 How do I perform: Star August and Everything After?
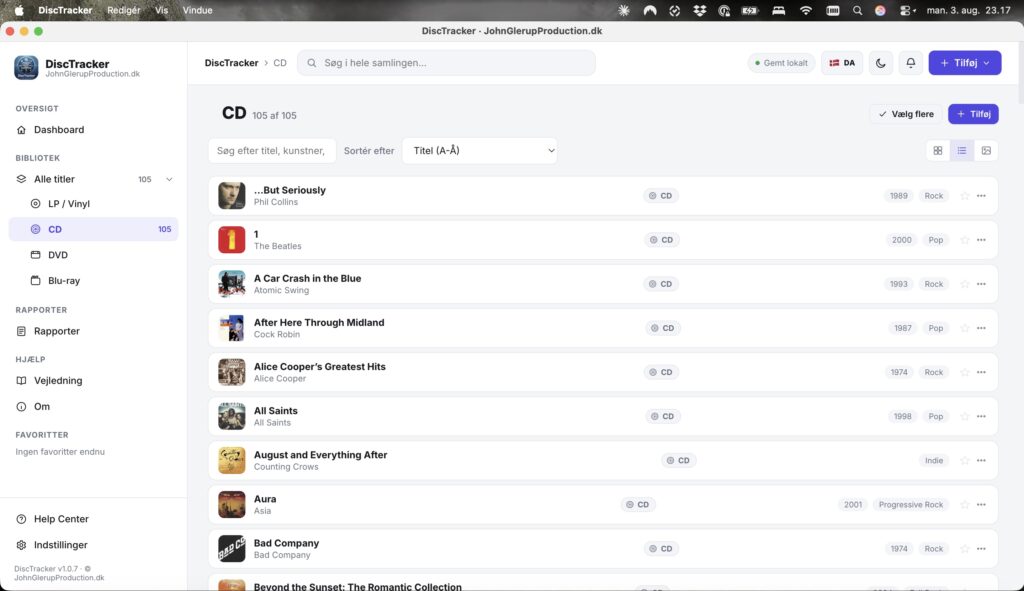pyautogui.click(x=965, y=460)
